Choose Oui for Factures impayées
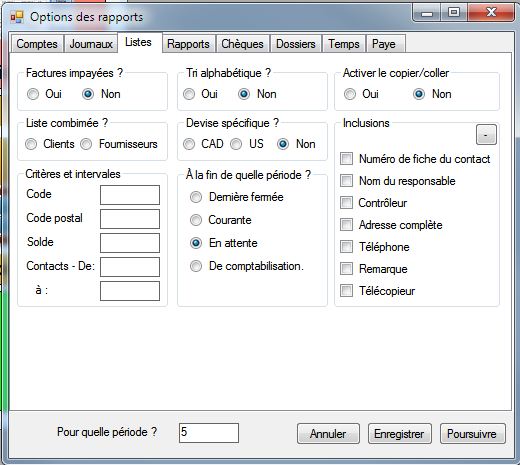This screenshot has width=520, height=465. click(33, 94)
